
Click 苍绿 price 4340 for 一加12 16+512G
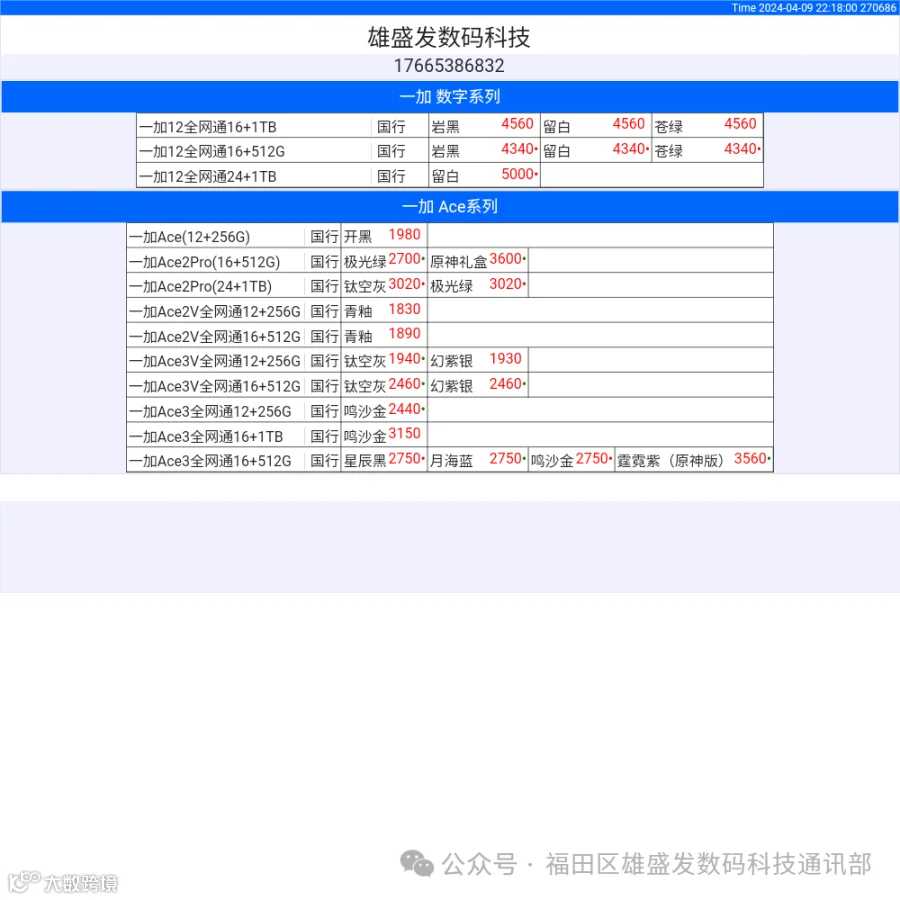tap(740, 149)
